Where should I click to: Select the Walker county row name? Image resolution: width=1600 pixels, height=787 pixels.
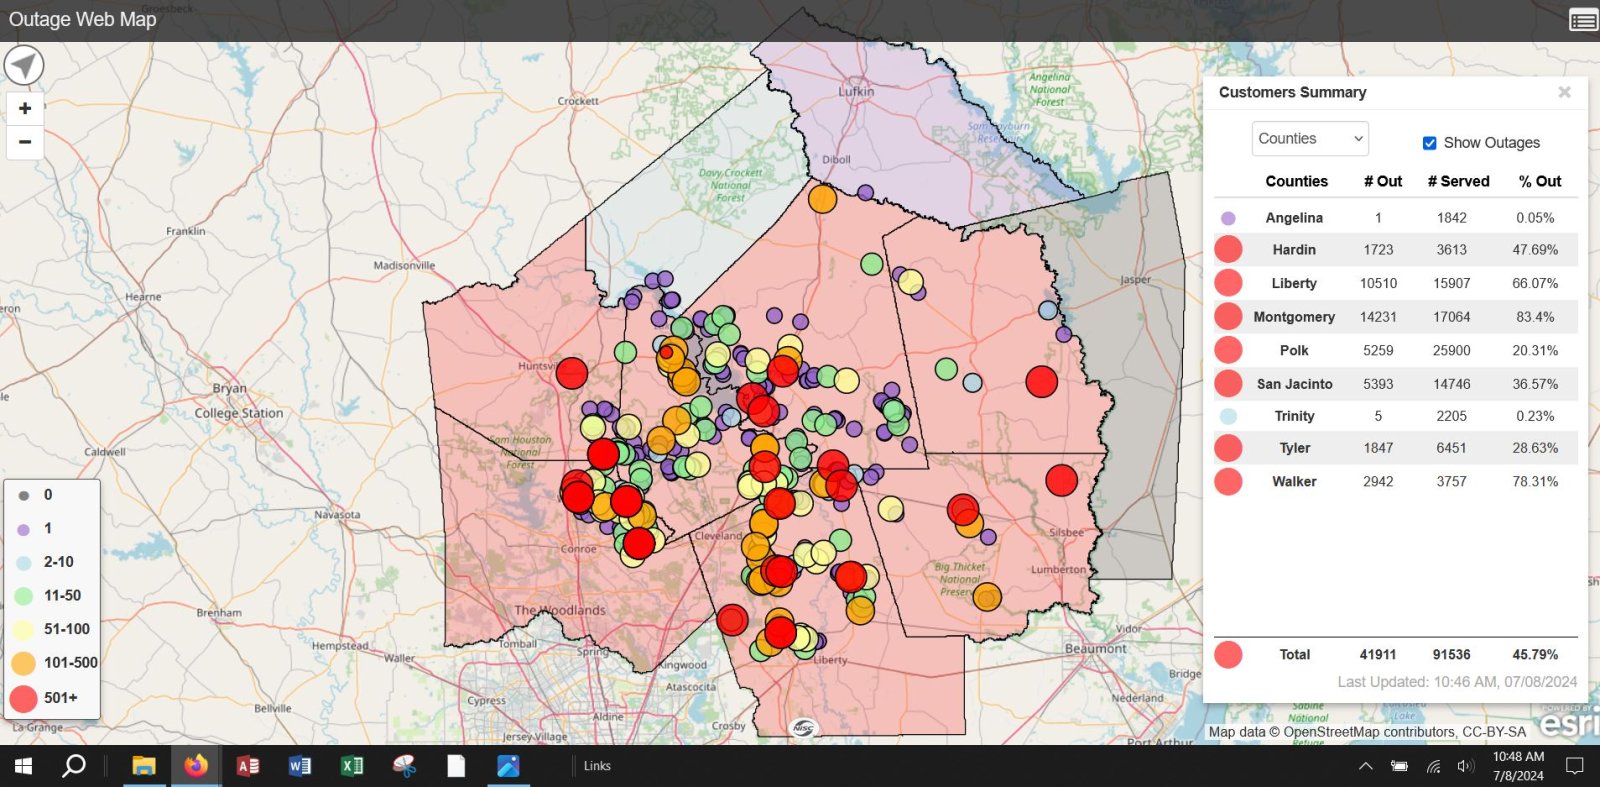(x=1294, y=482)
